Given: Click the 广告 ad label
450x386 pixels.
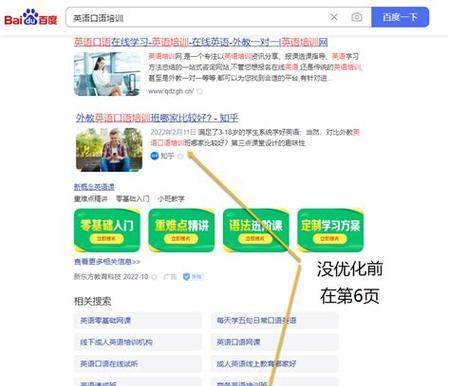Looking at the screenshot, I should pyautogui.click(x=170, y=277).
